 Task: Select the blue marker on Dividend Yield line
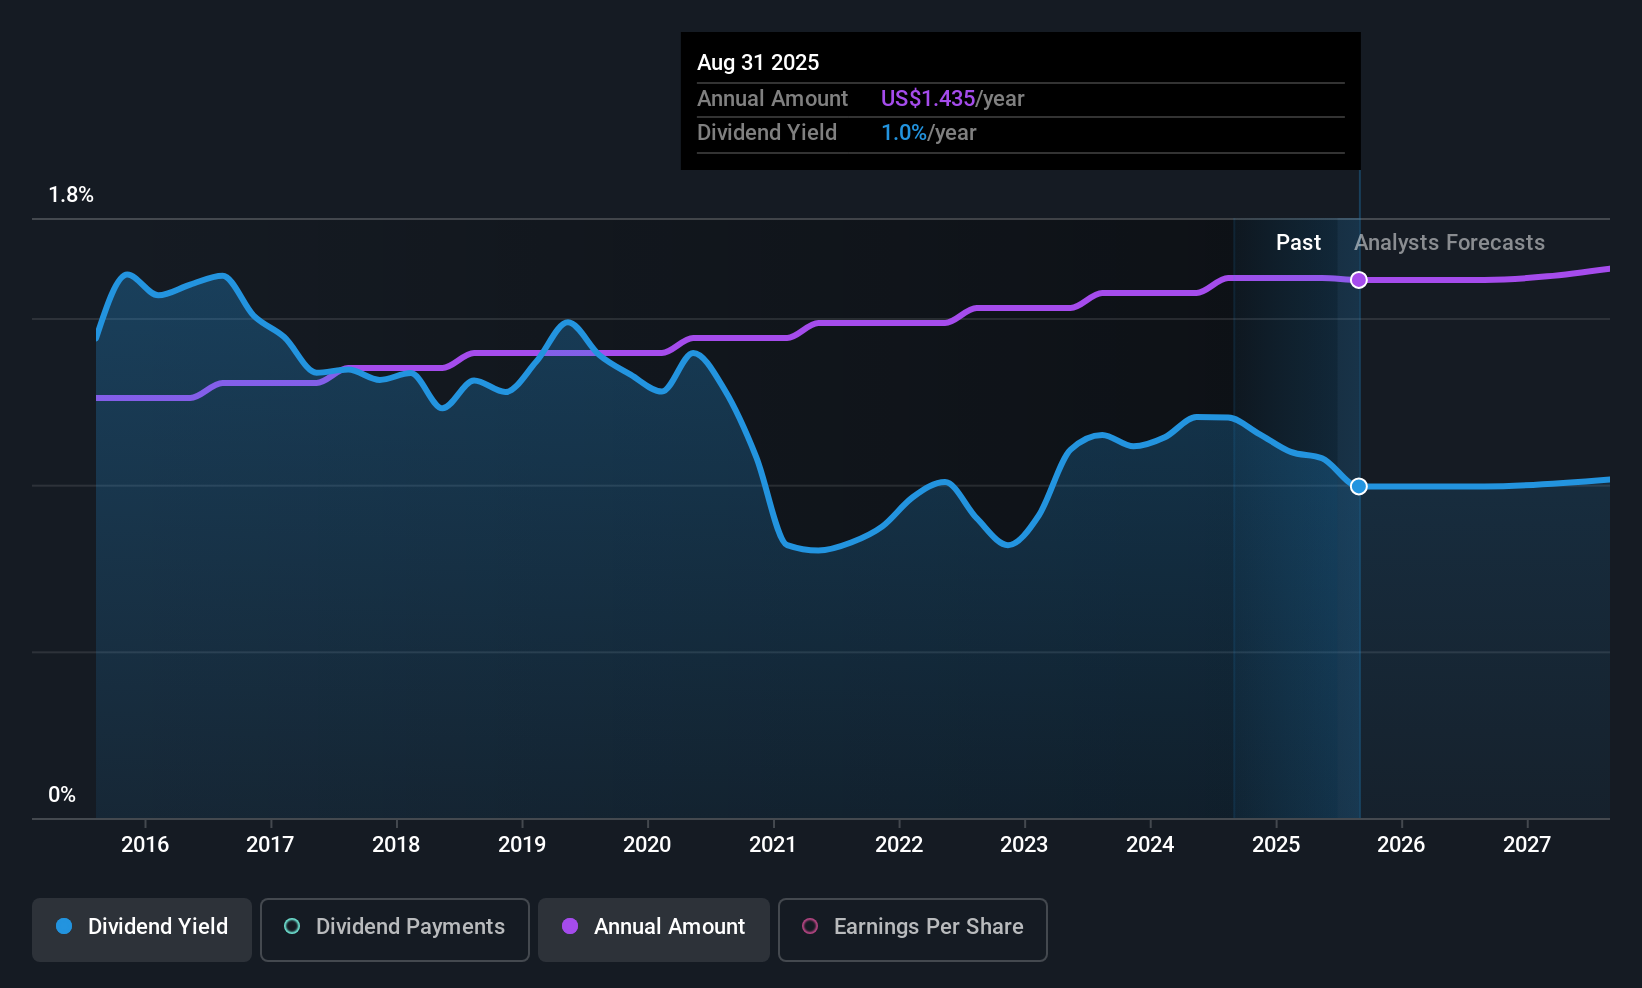tap(1359, 486)
